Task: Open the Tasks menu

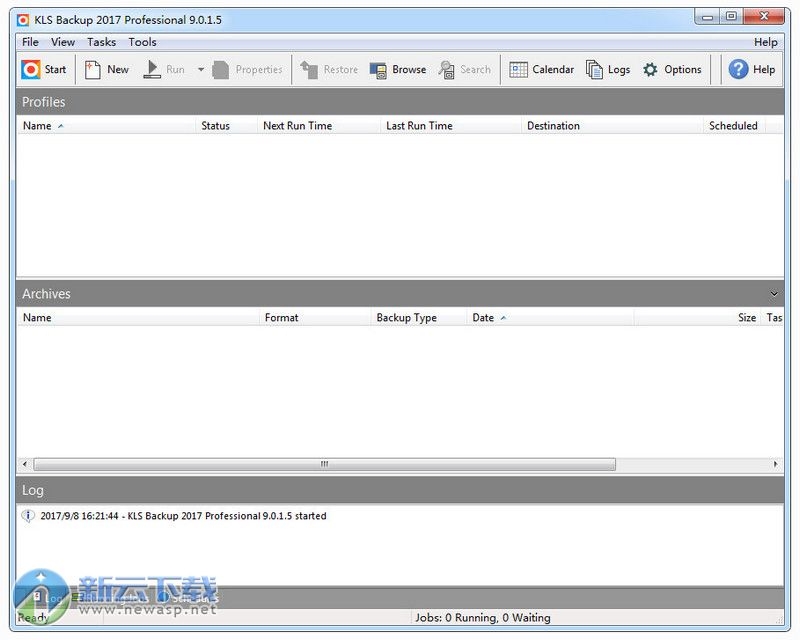Action: pos(101,42)
